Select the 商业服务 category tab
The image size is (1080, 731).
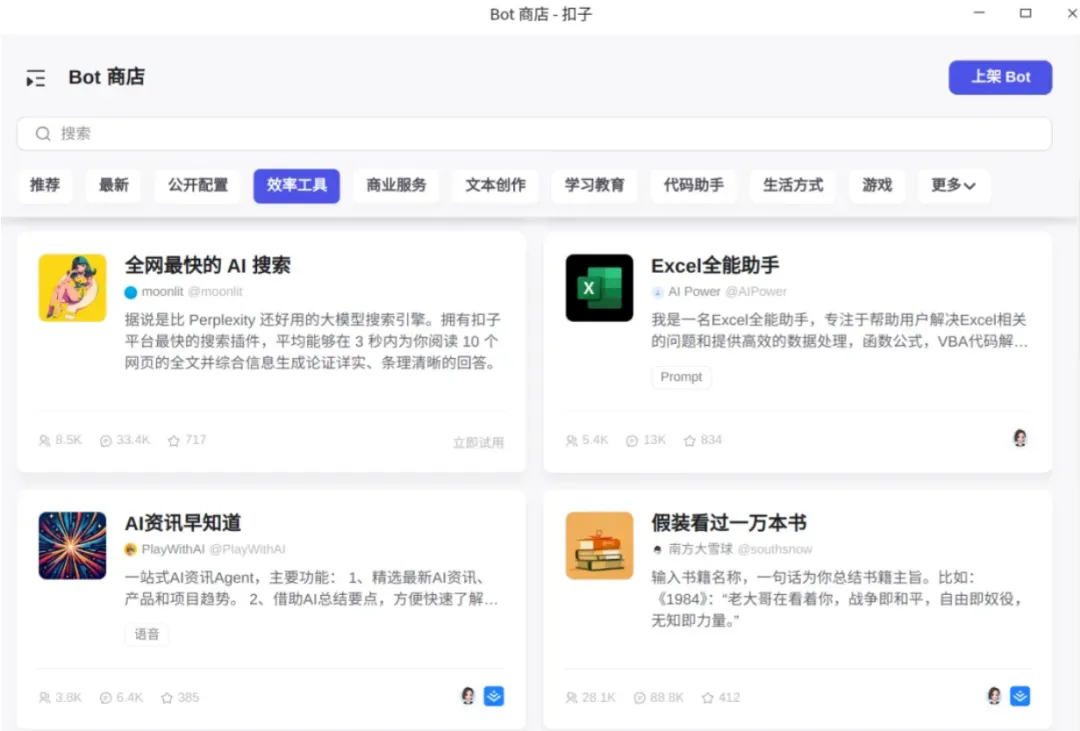396,185
